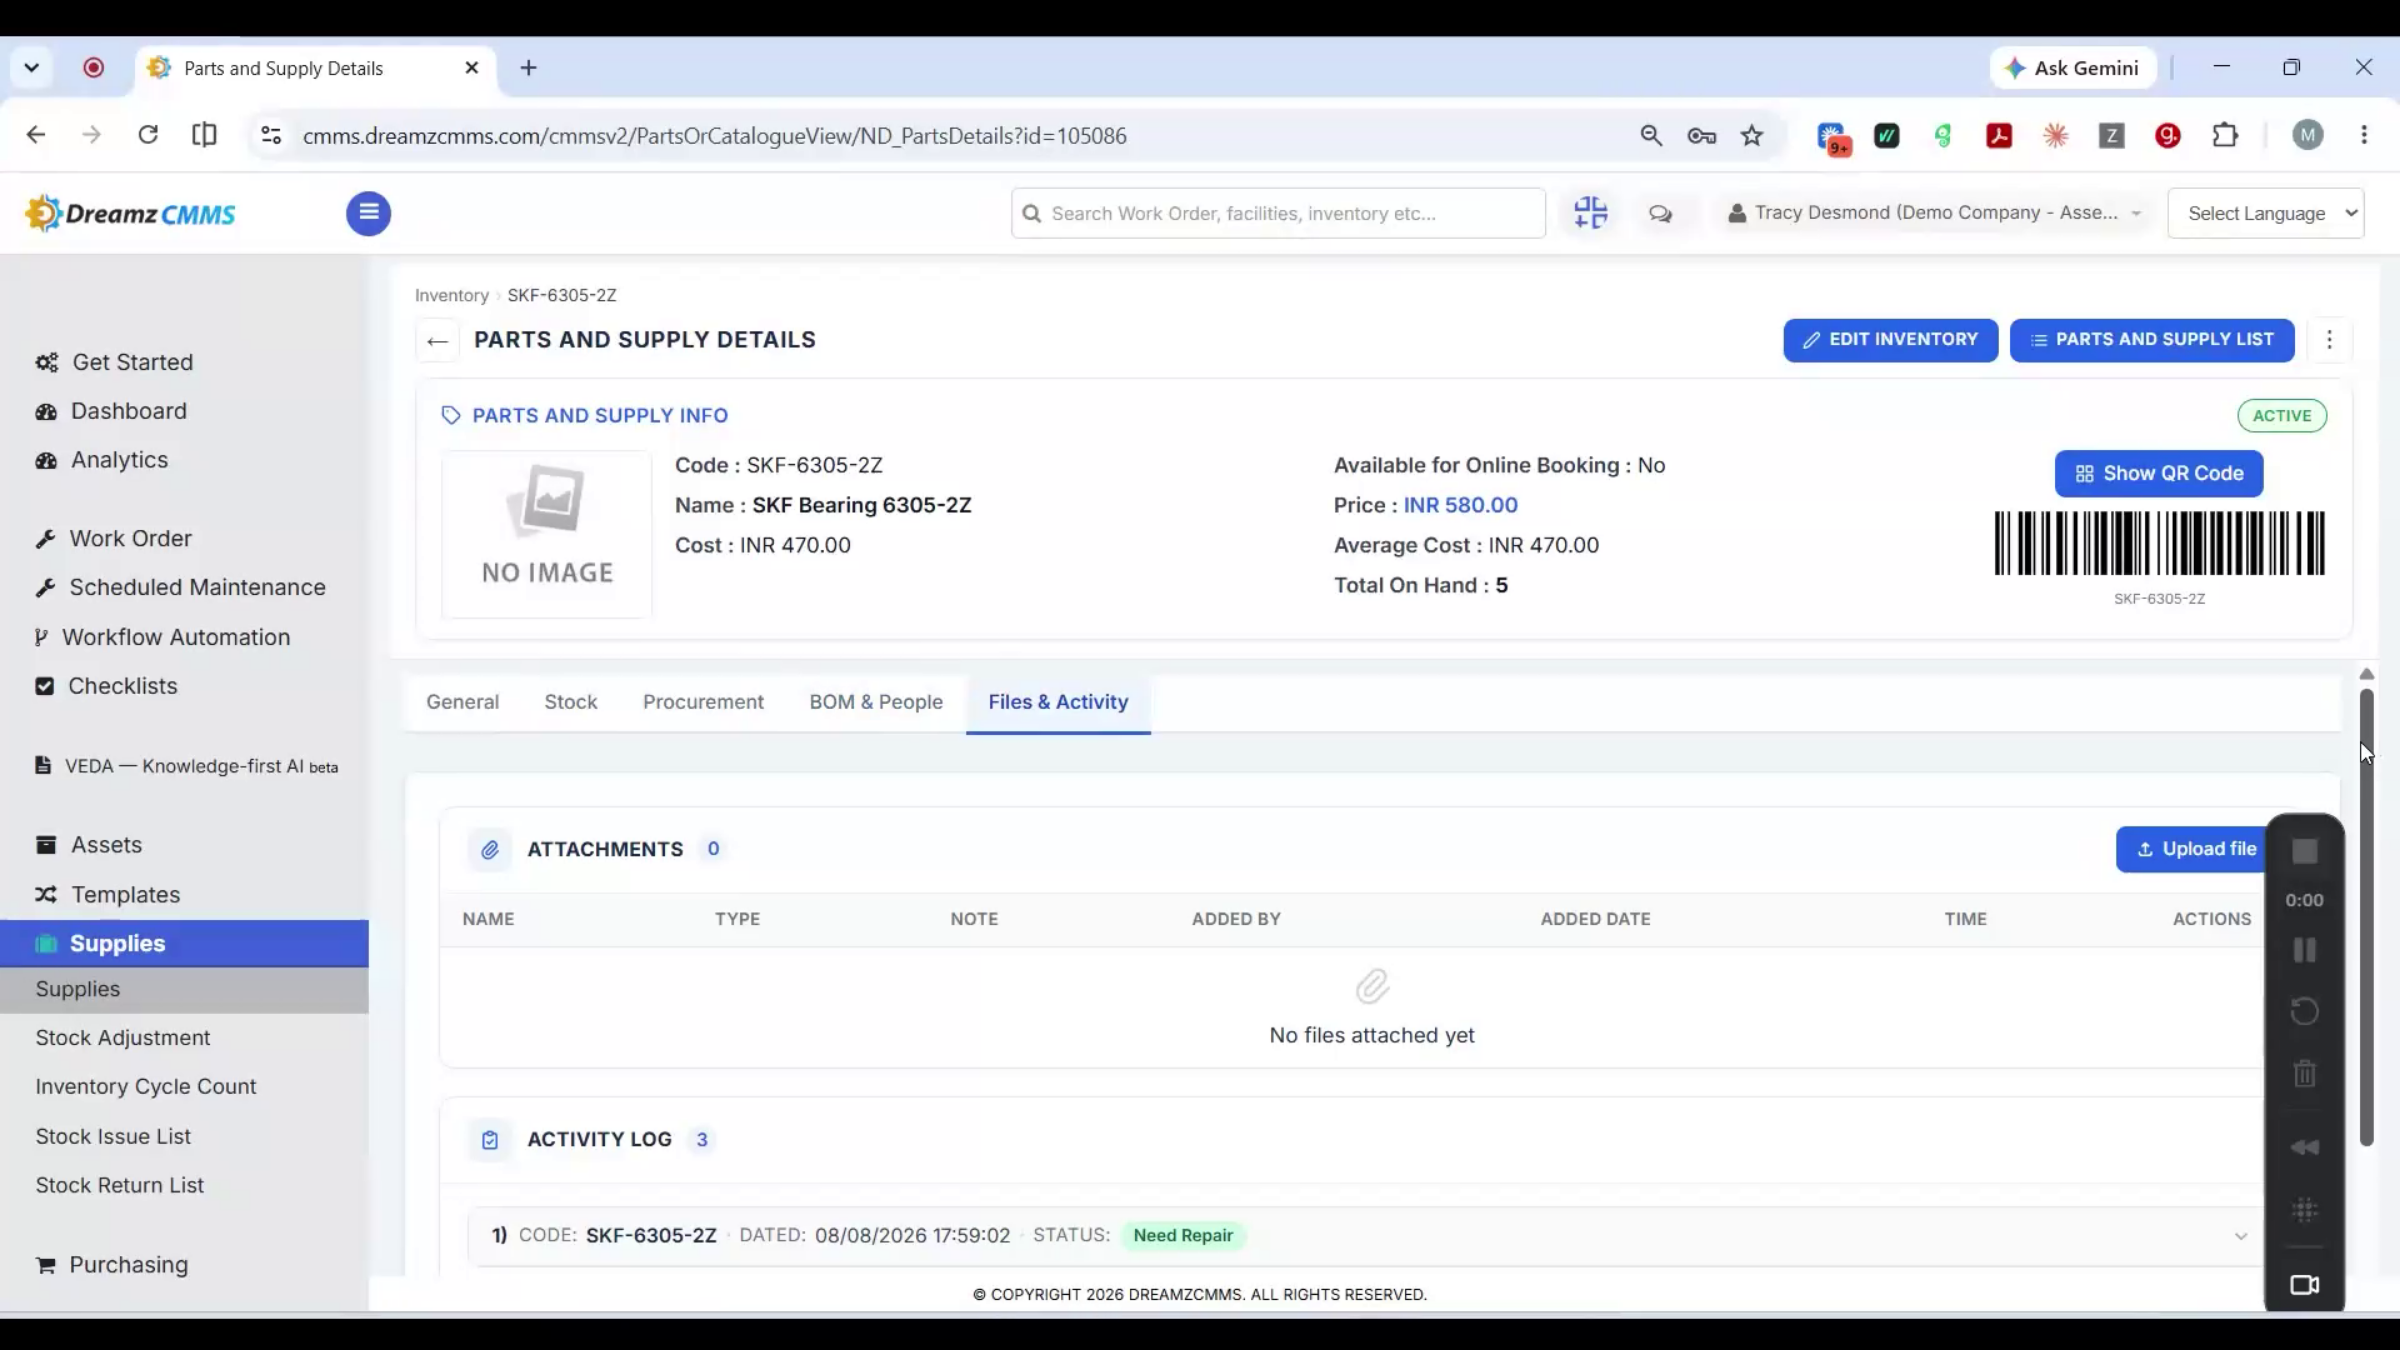Switch to the Procurement tab
2400x1350 pixels.
click(703, 702)
